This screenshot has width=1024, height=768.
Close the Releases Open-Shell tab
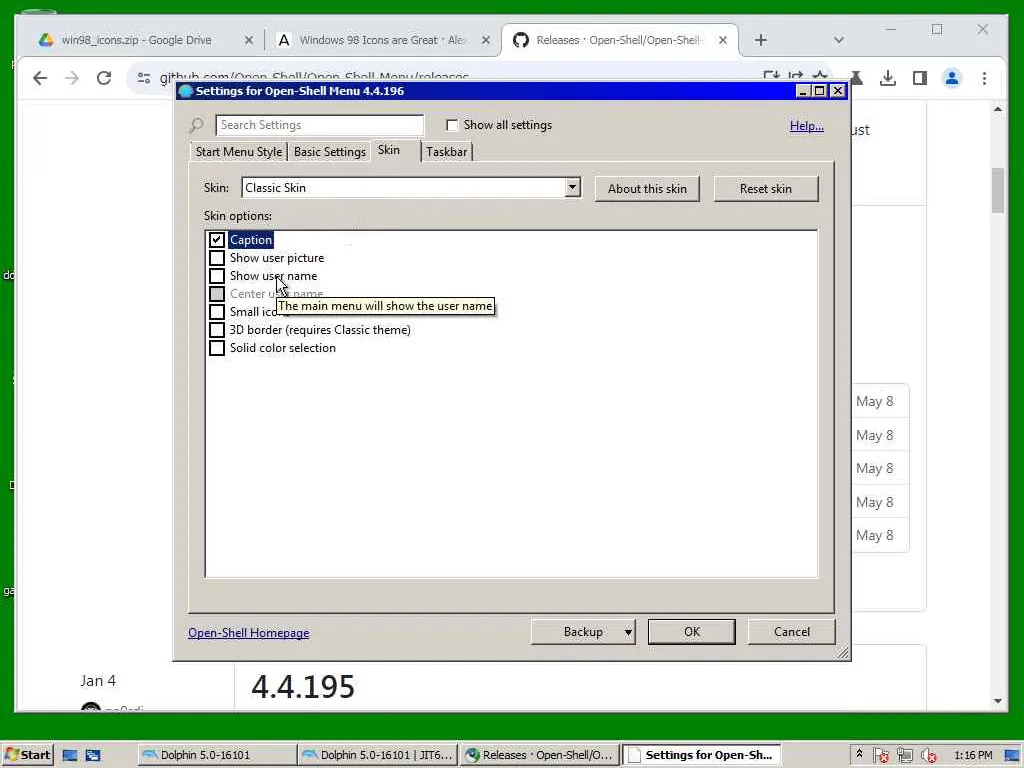coord(722,40)
